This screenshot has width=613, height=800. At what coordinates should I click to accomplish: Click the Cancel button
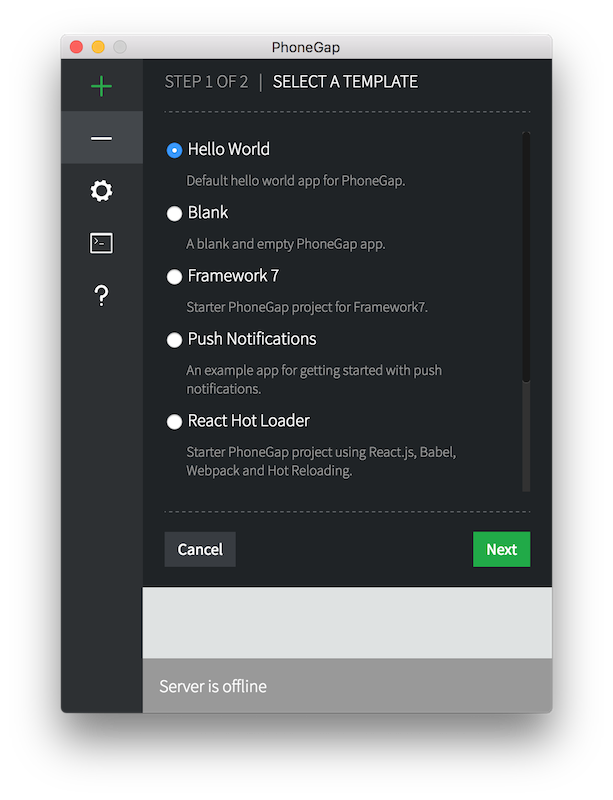tap(200, 549)
